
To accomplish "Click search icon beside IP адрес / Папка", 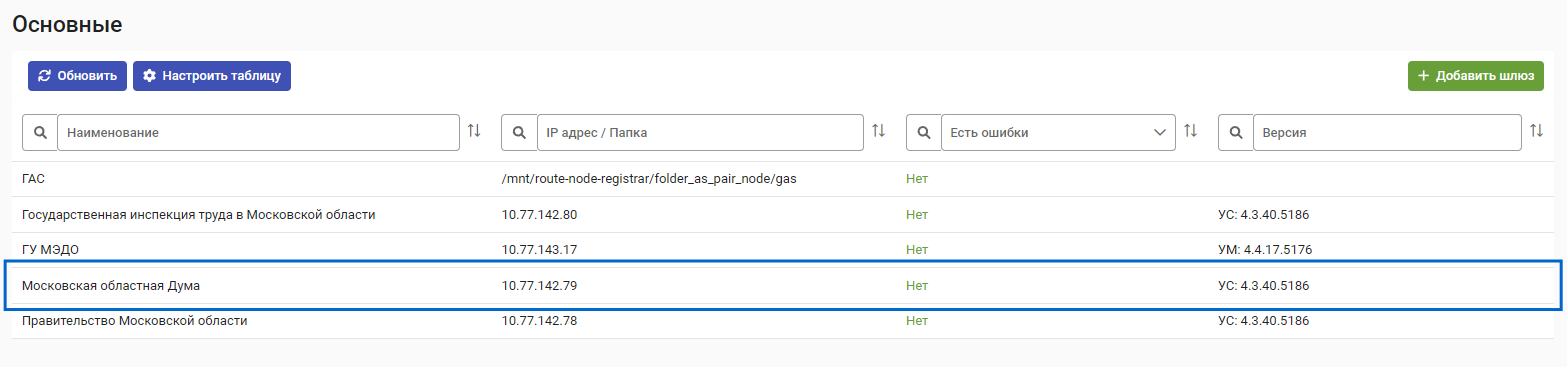I will click(519, 132).
